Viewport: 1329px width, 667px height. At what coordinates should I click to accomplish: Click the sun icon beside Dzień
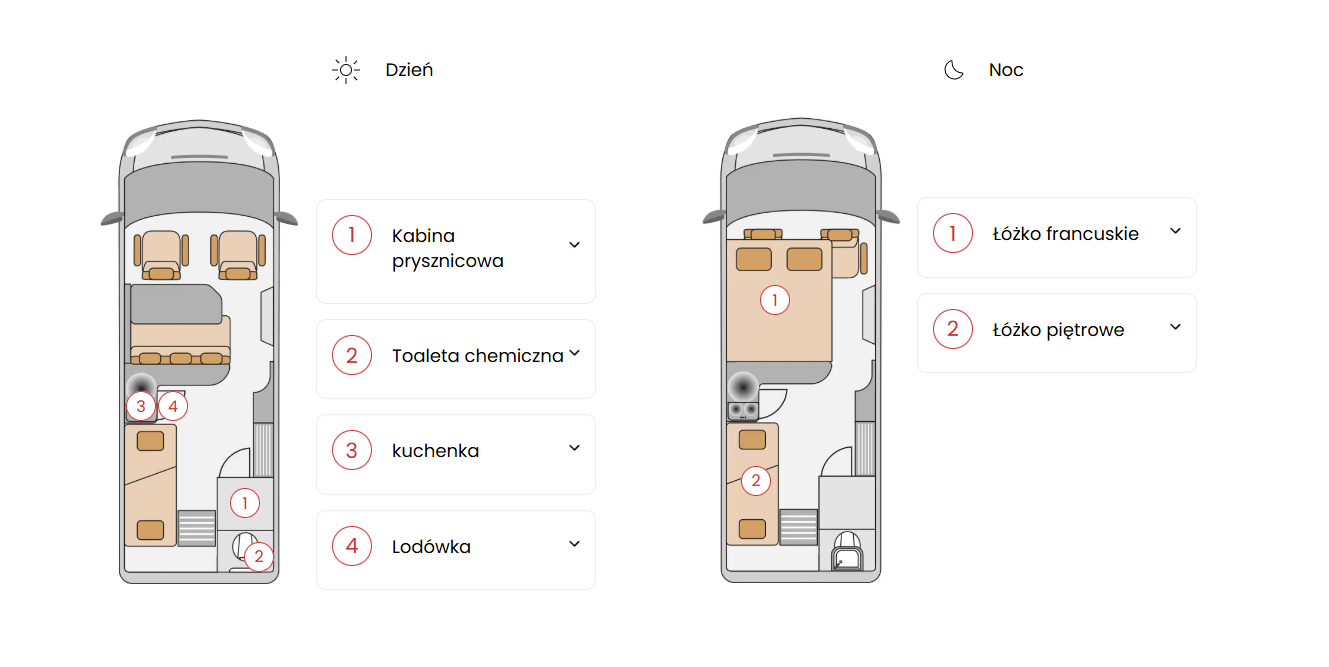point(346,70)
